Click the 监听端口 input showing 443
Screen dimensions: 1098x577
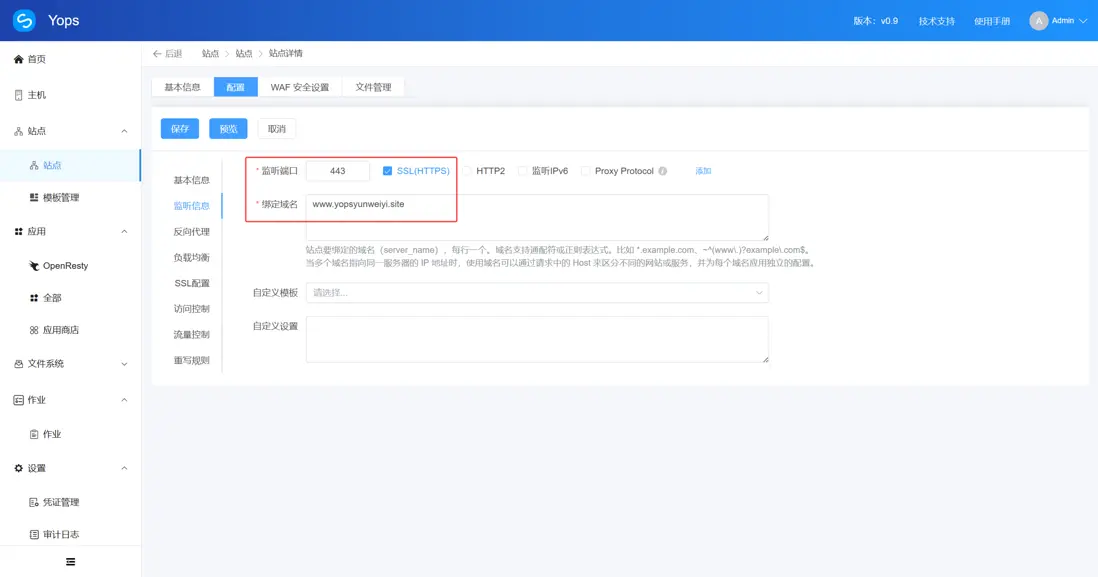click(x=338, y=172)
